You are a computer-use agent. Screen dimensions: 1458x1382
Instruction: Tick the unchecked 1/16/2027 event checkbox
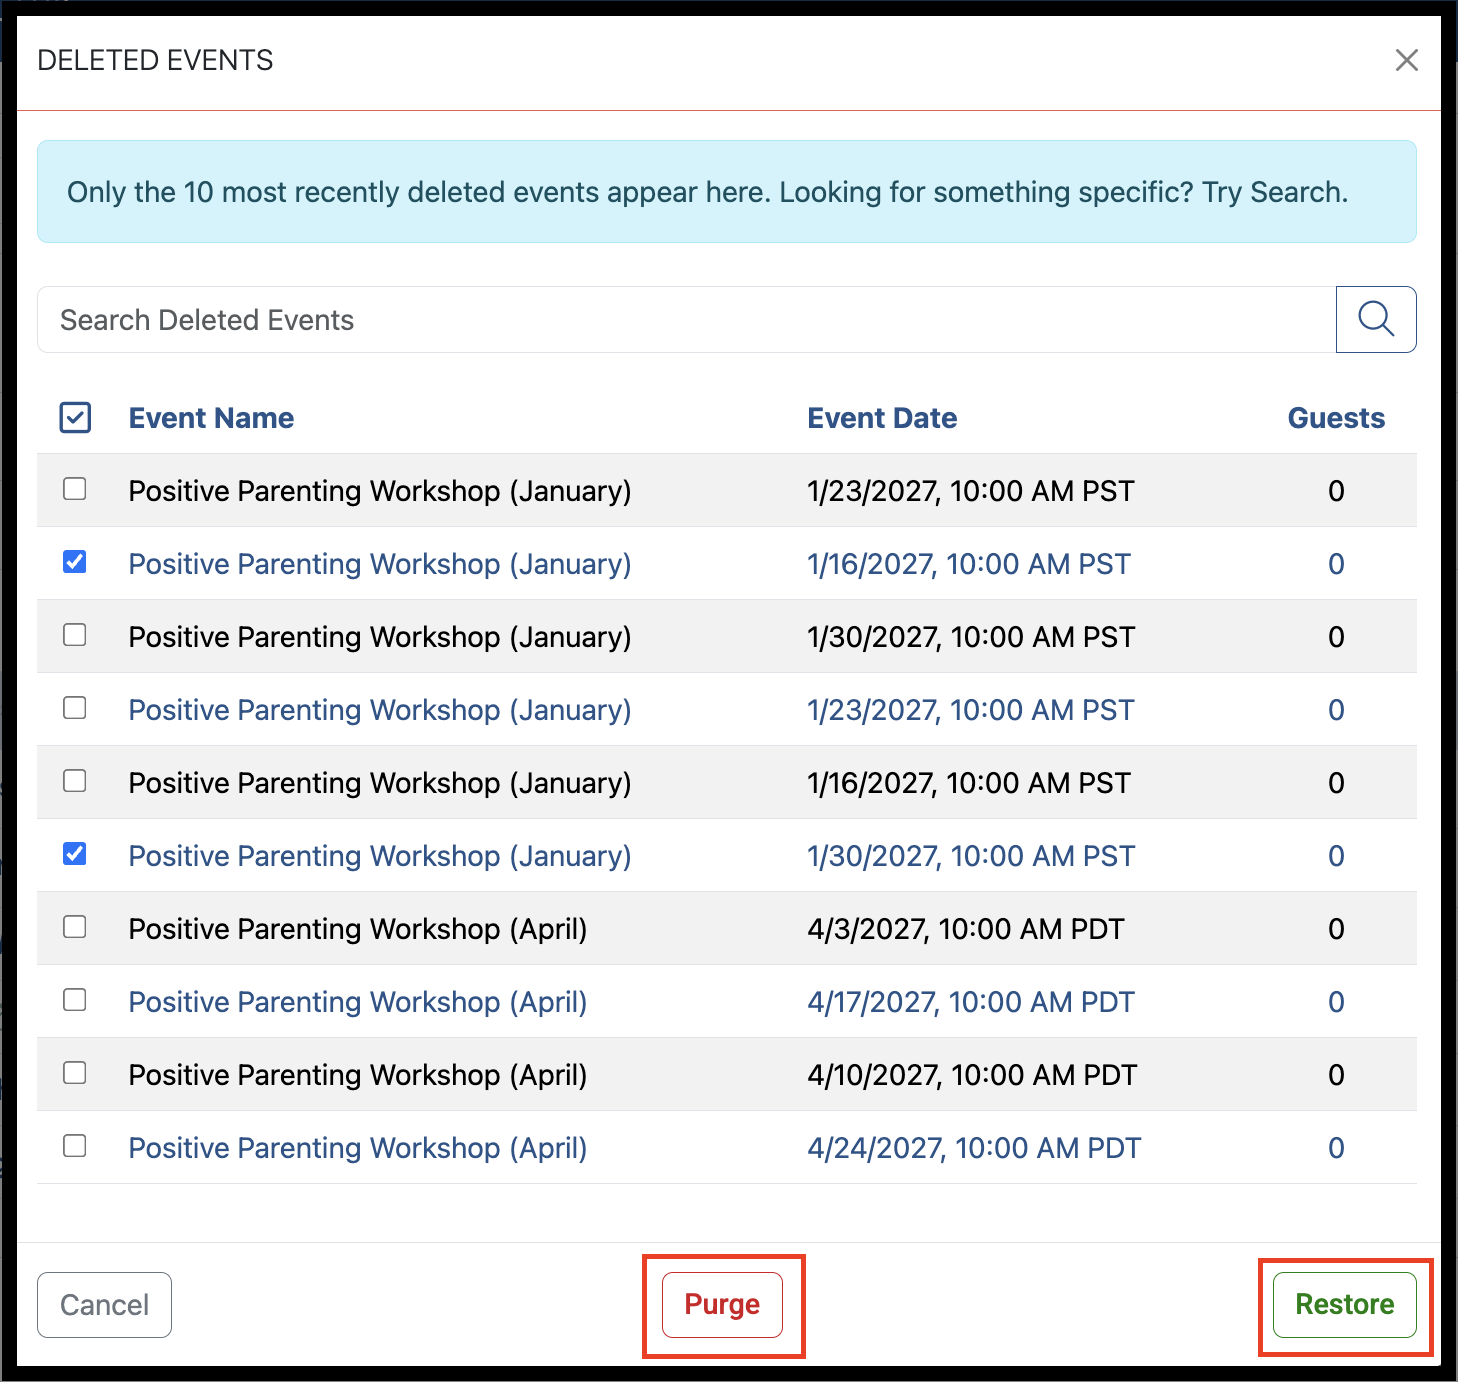(x=75, y=781)
